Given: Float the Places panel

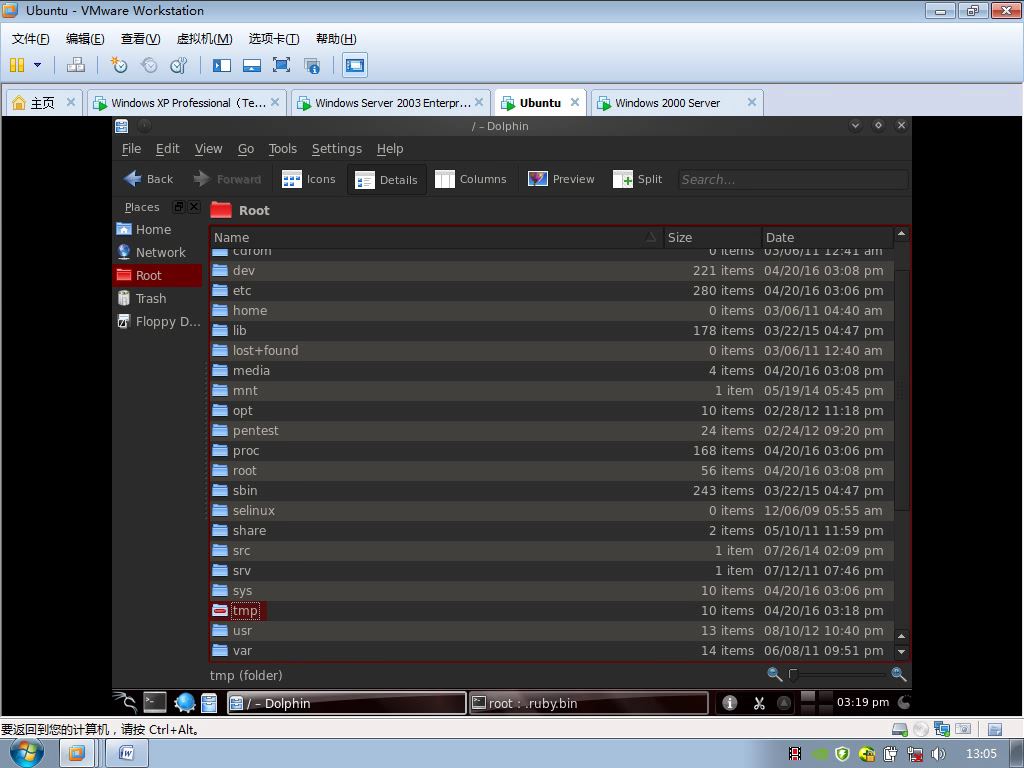Looking at the screenshot, I should pyautogui.click(x=178, y=206).
